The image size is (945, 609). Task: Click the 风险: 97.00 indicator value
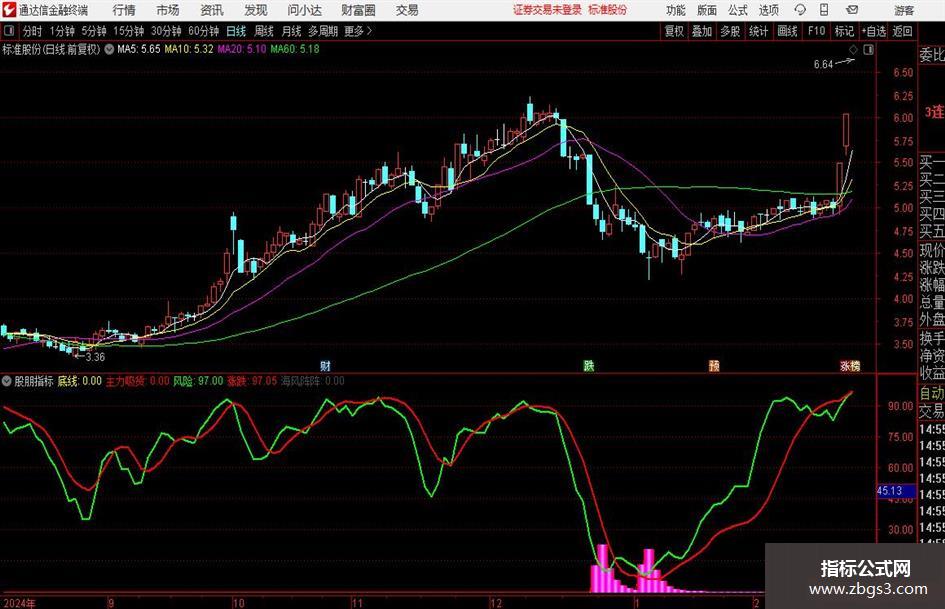point(198,381)
